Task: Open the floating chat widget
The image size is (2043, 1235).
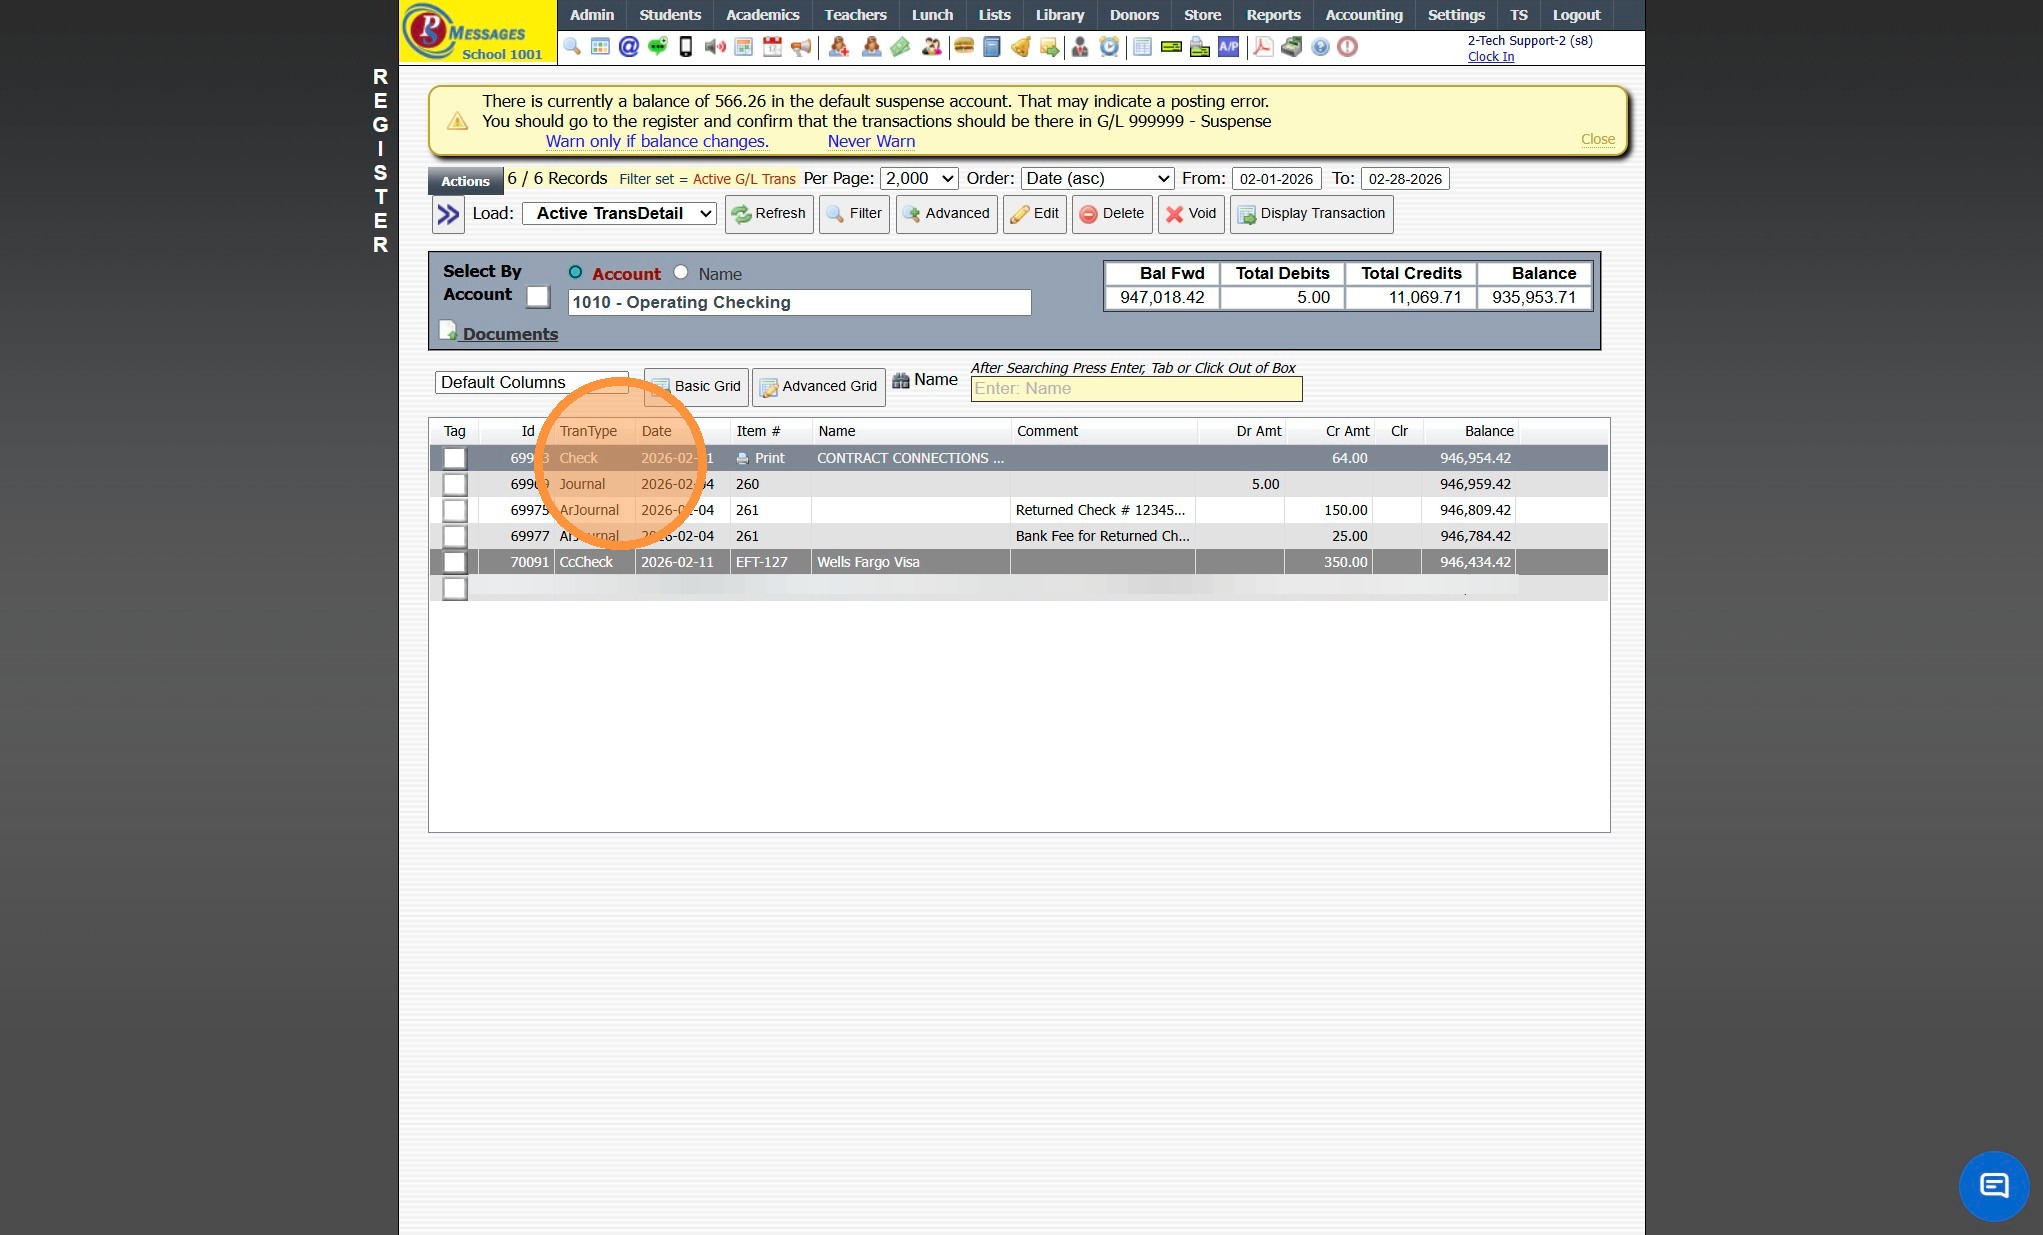Action: pyautogui.click(x=1993, y=1186)
